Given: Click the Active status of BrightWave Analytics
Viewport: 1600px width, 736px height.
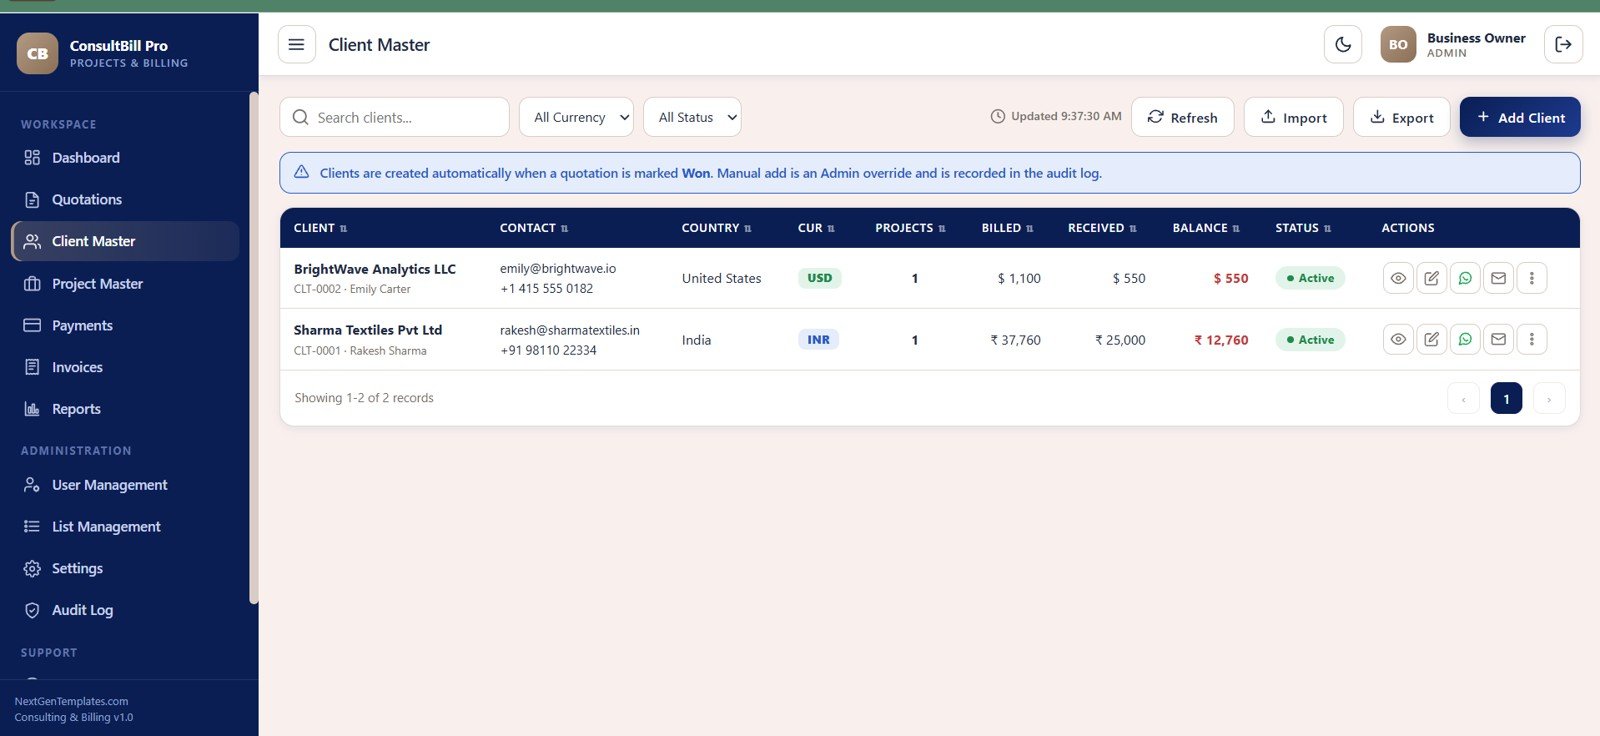Looking at the screenshot, I should tap(1310, 278).
